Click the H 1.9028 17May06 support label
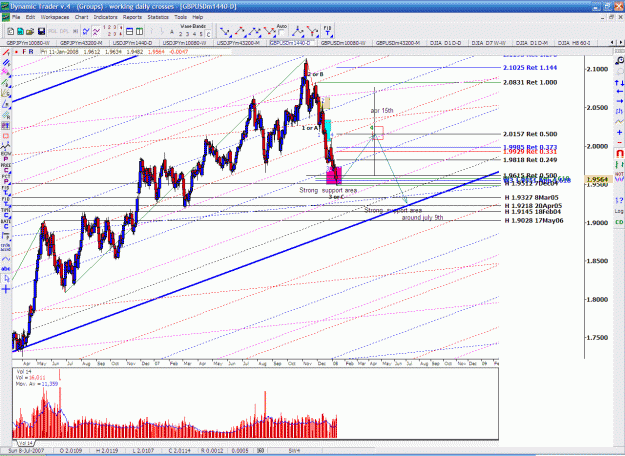Viewport: 625px width, 456px height. pos(534,220)
